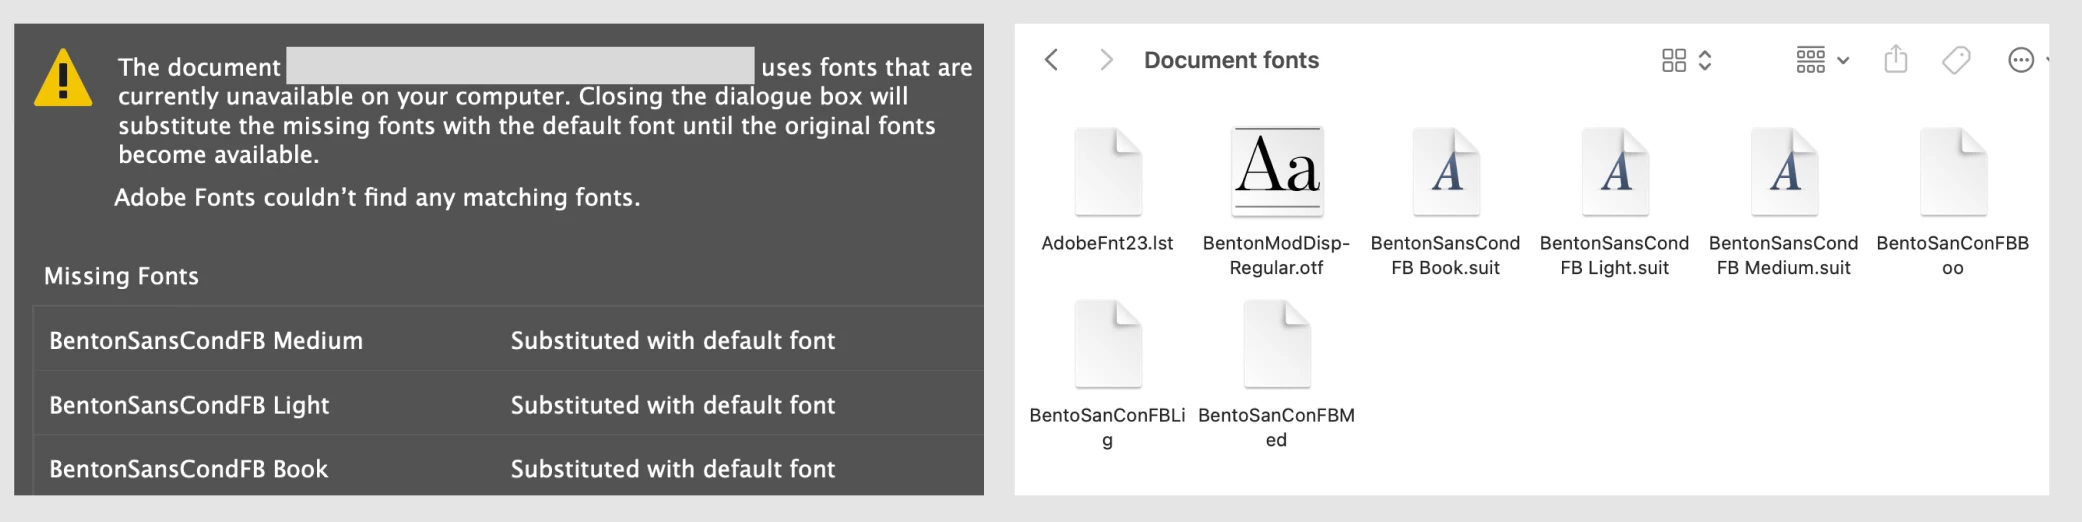Viewport: 2082px width, 522px height.
Task: Click Book row's 'Substituted with default font' status
Action: pos(673,469)
